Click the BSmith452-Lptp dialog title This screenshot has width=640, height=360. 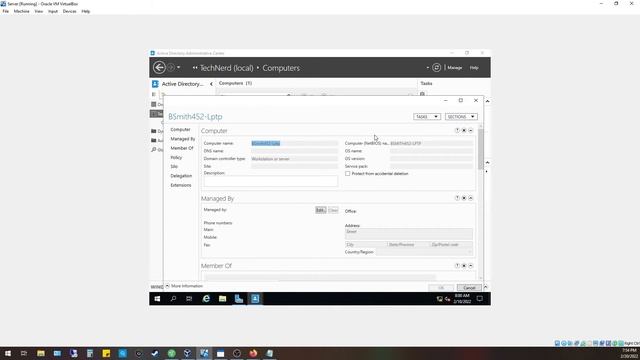(x=195, y=117)
